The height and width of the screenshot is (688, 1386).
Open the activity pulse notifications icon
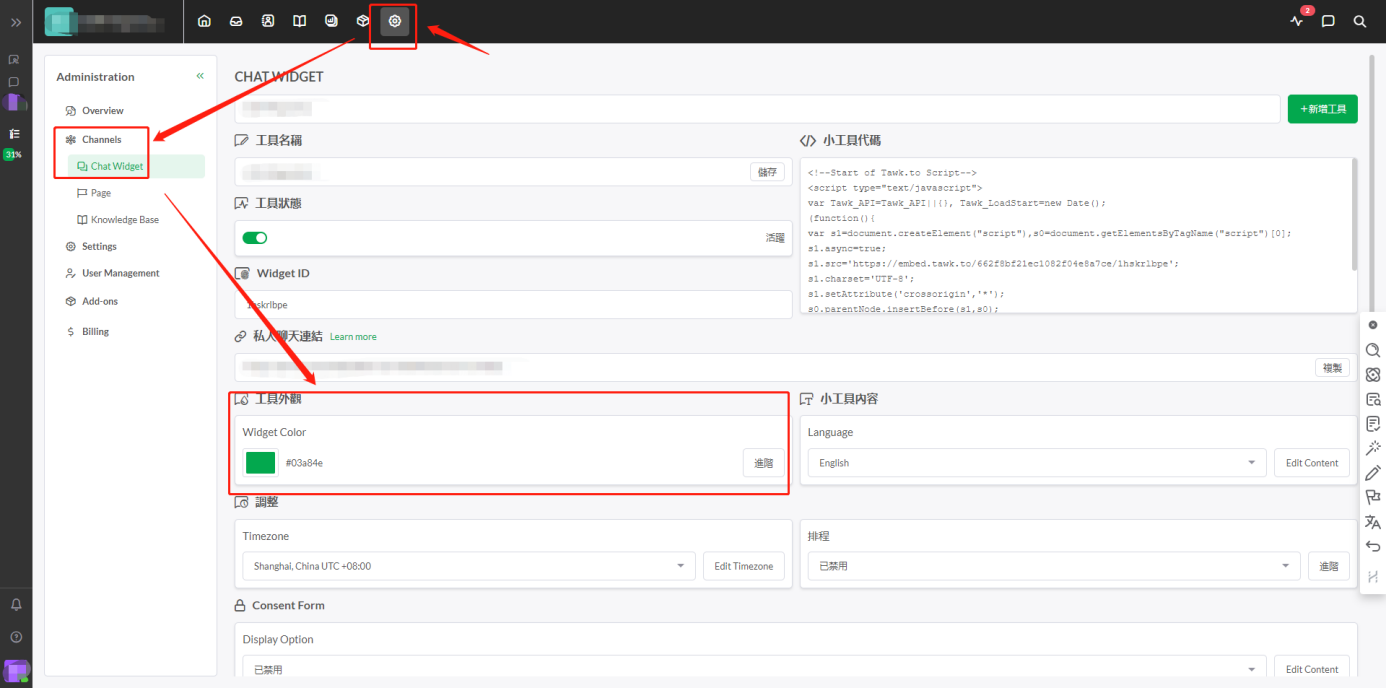[1297, 20]
